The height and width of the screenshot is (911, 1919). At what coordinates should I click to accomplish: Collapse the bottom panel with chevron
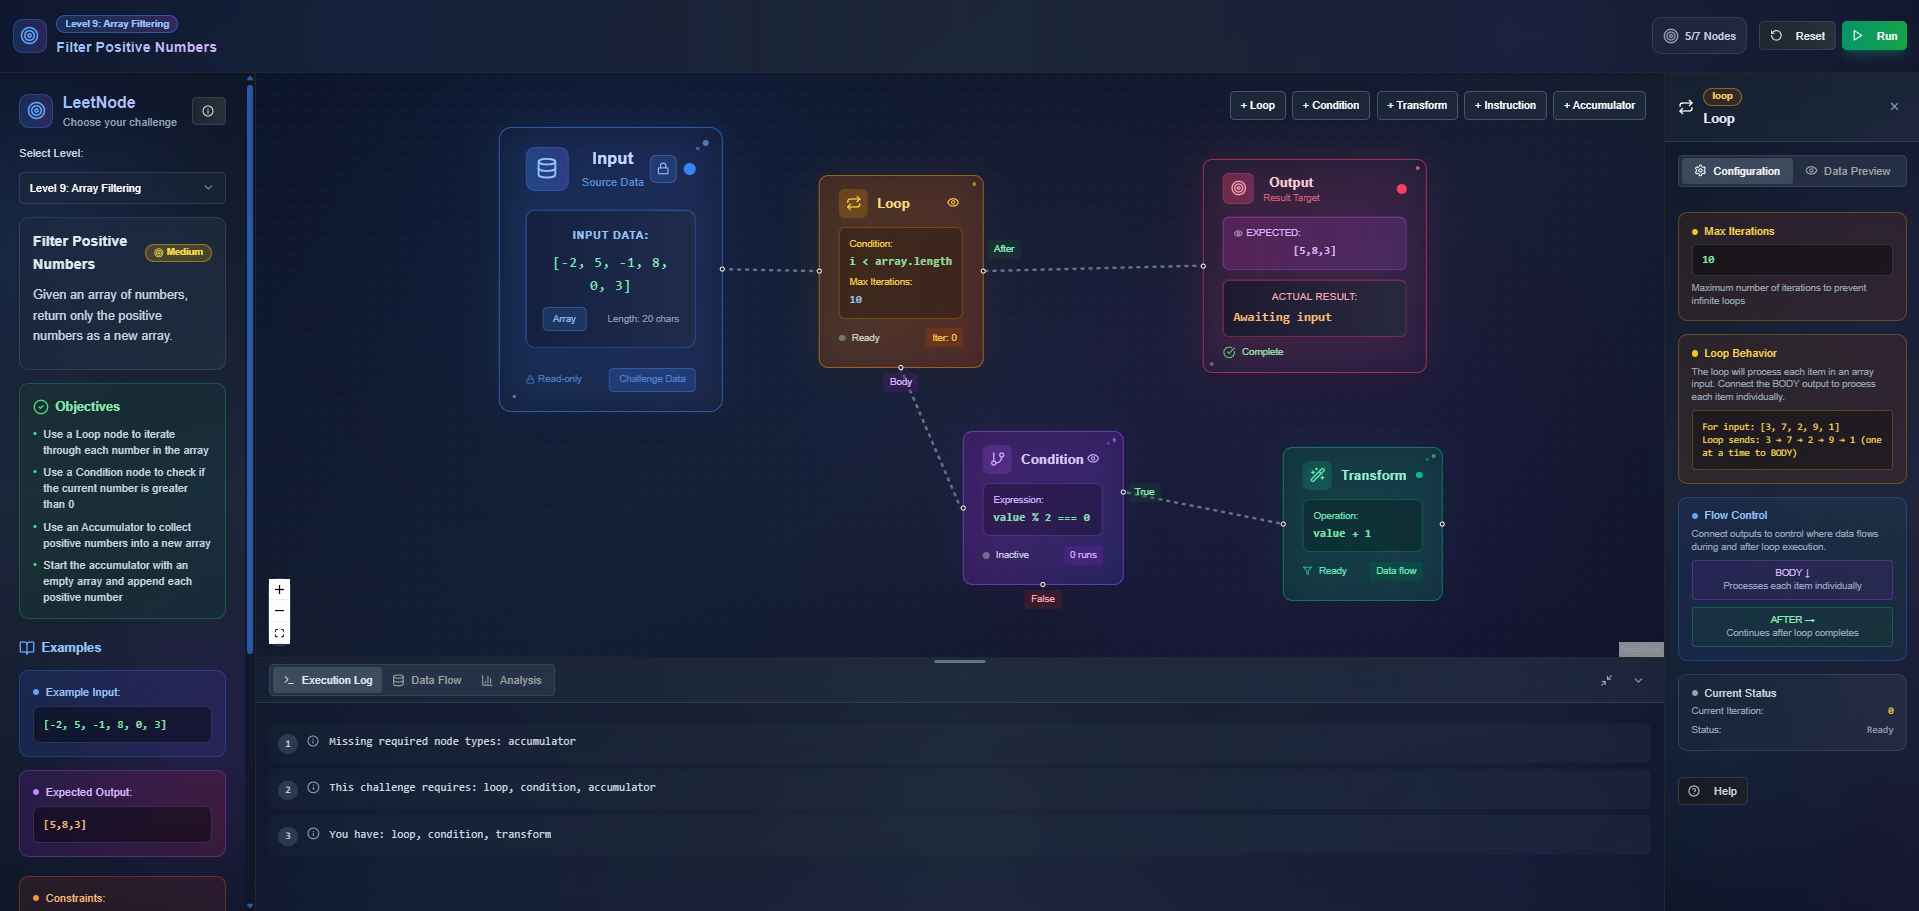coord(1638,680)
